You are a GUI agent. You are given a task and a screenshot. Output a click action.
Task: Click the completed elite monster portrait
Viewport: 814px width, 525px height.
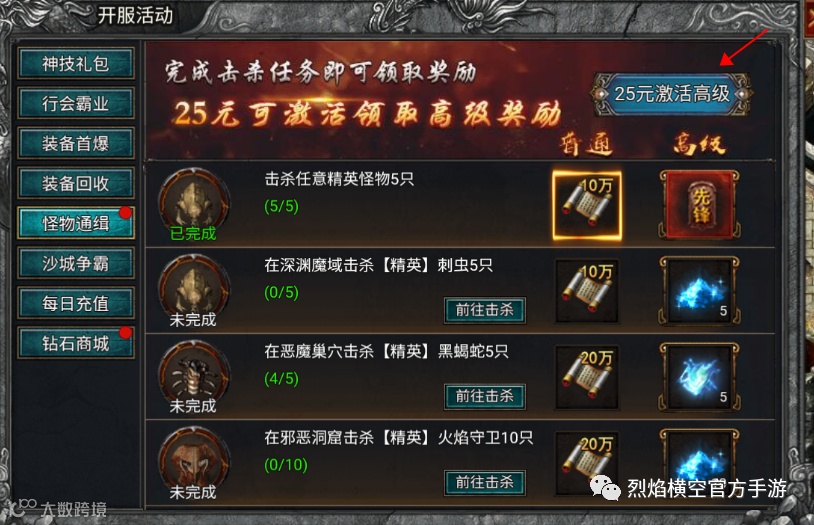tap(194, 203)
